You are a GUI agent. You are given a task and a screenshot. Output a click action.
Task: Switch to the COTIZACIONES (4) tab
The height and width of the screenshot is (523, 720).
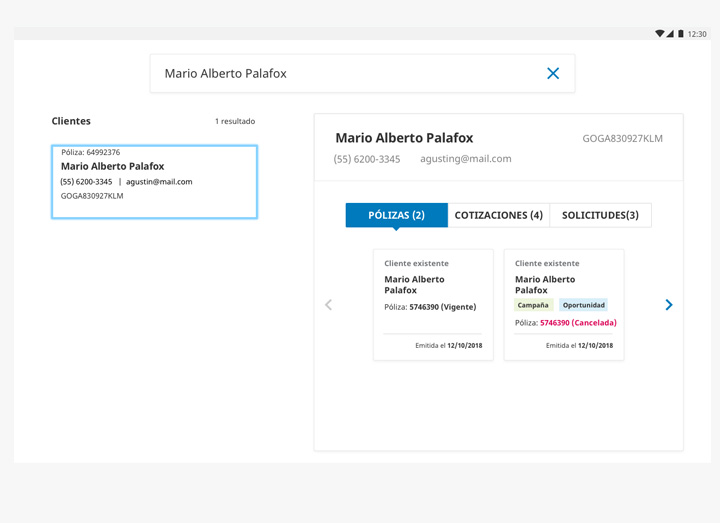[498, 215]
